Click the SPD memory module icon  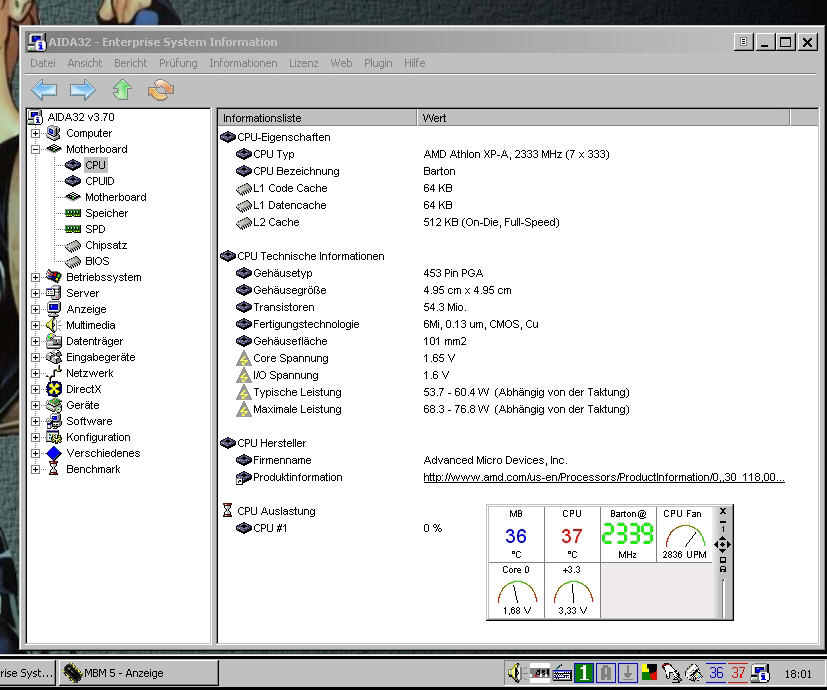pyautogui.click(x=73, y=229)
